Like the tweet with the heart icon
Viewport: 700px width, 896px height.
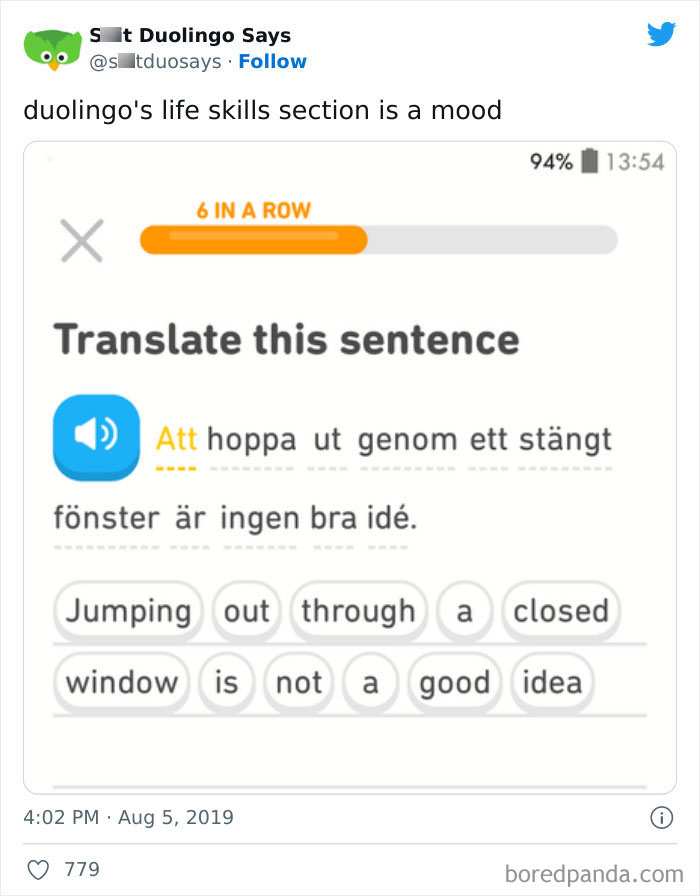pyautogui.click(x=36, y=869)
